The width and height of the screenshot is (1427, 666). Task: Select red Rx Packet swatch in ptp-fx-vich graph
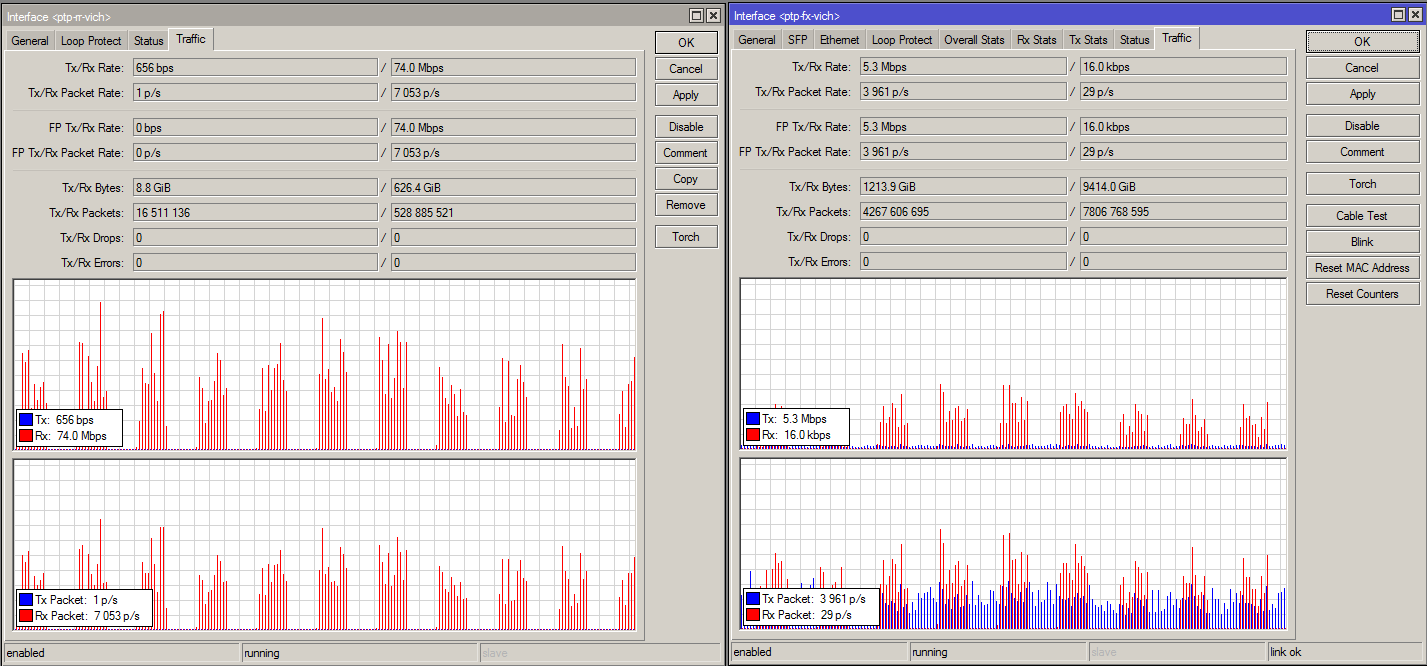pyautogui.click(x=753, y=614)
